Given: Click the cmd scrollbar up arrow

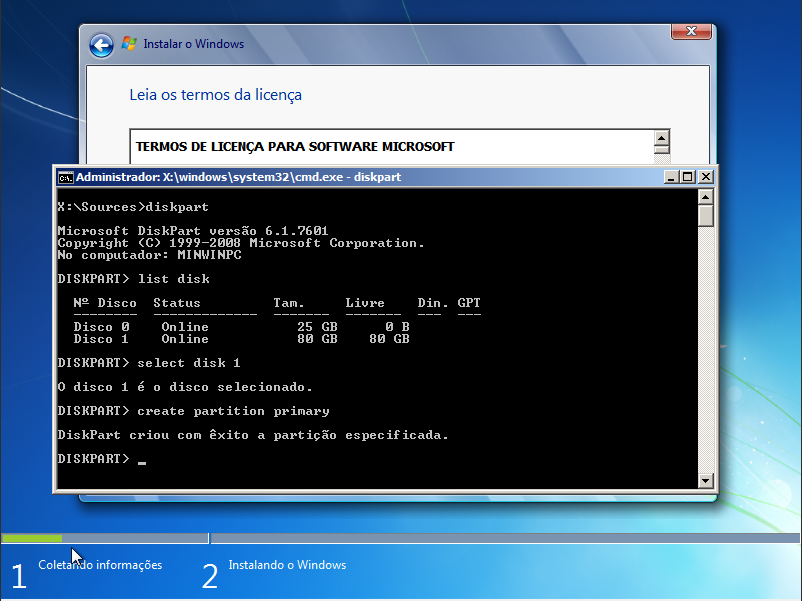Looking at the screenshot, I should tap(706, 197).
